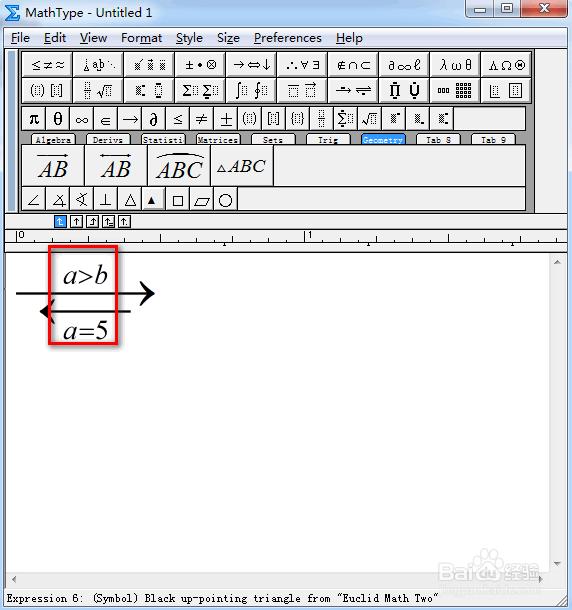This screenshot has height=610, width=572.
Task: Open the set theory symbols palette (∉∩⊂)
Action: click(x=353, y=65)
